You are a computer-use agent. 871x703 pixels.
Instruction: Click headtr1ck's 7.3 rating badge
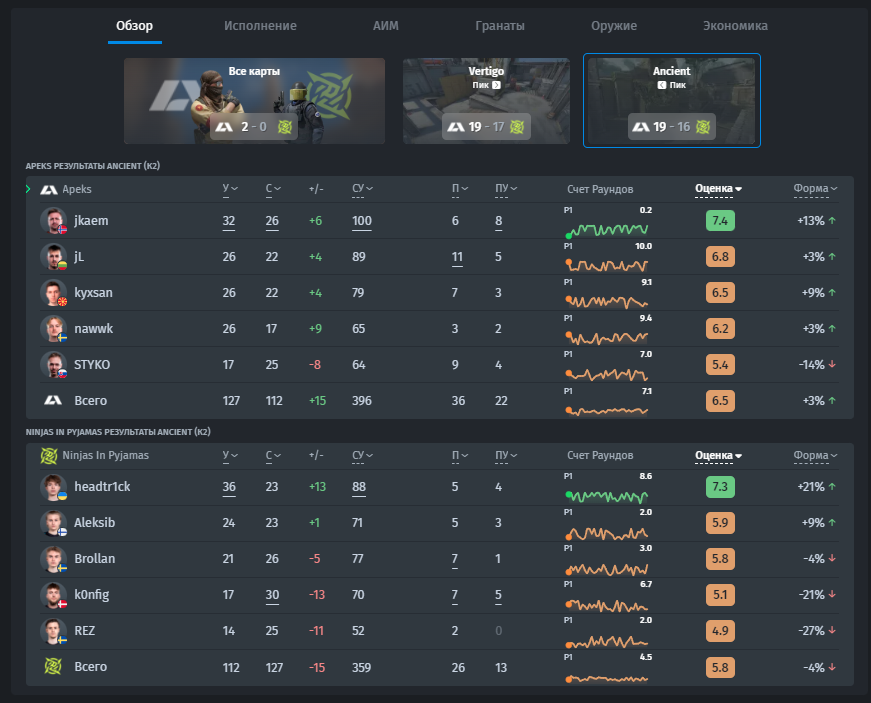[x=720, y=487]
